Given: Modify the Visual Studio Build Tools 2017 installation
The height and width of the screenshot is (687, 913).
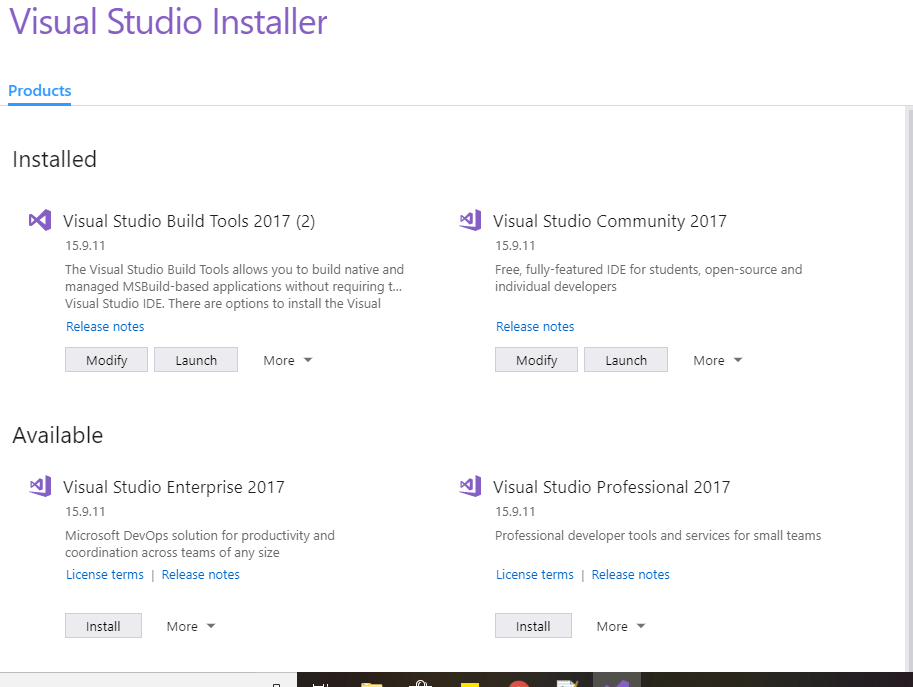Looking at the screenshot, I should (x=106, y=360).
